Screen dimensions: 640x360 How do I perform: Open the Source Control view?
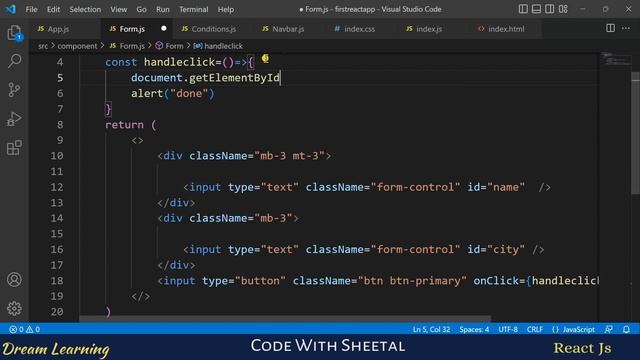(x=14, y=90)
